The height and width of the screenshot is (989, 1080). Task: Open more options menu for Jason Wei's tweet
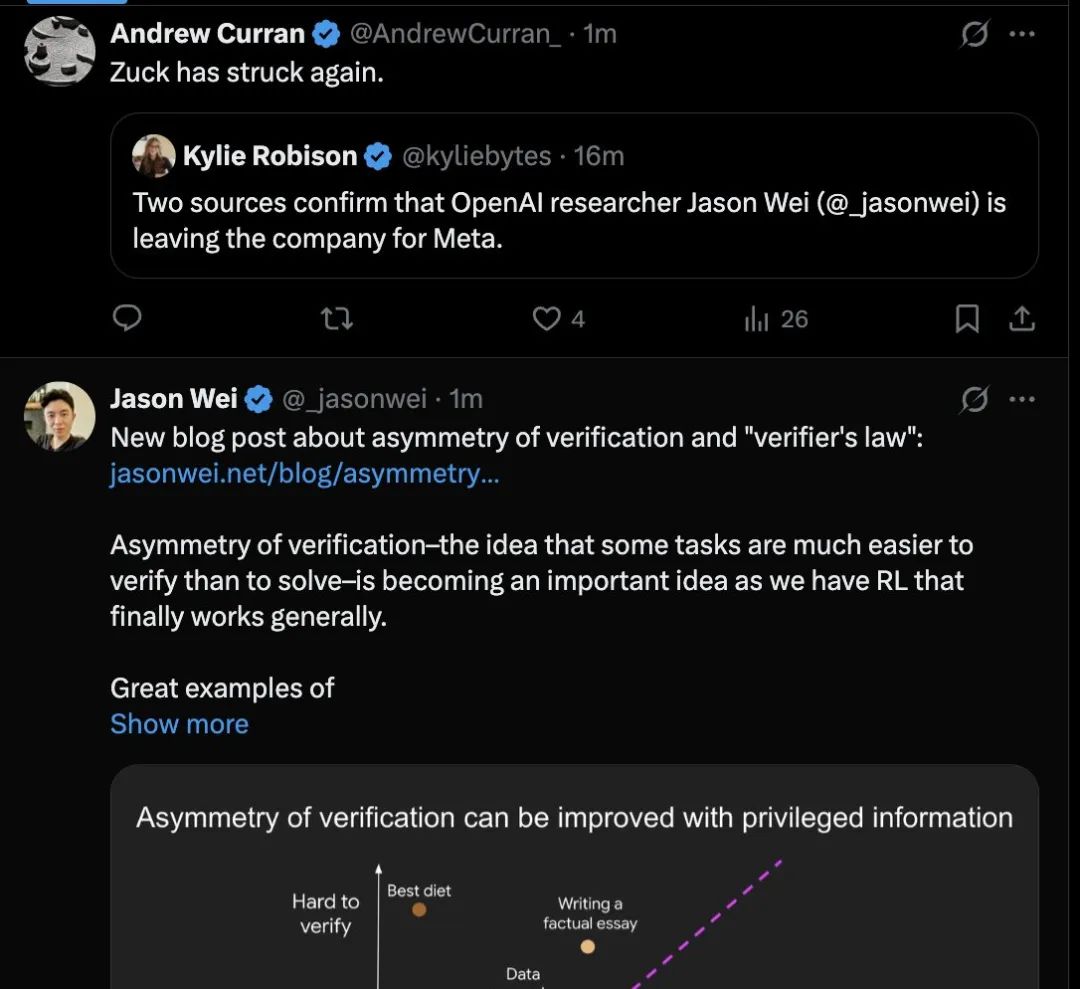tap(1021, 399)
